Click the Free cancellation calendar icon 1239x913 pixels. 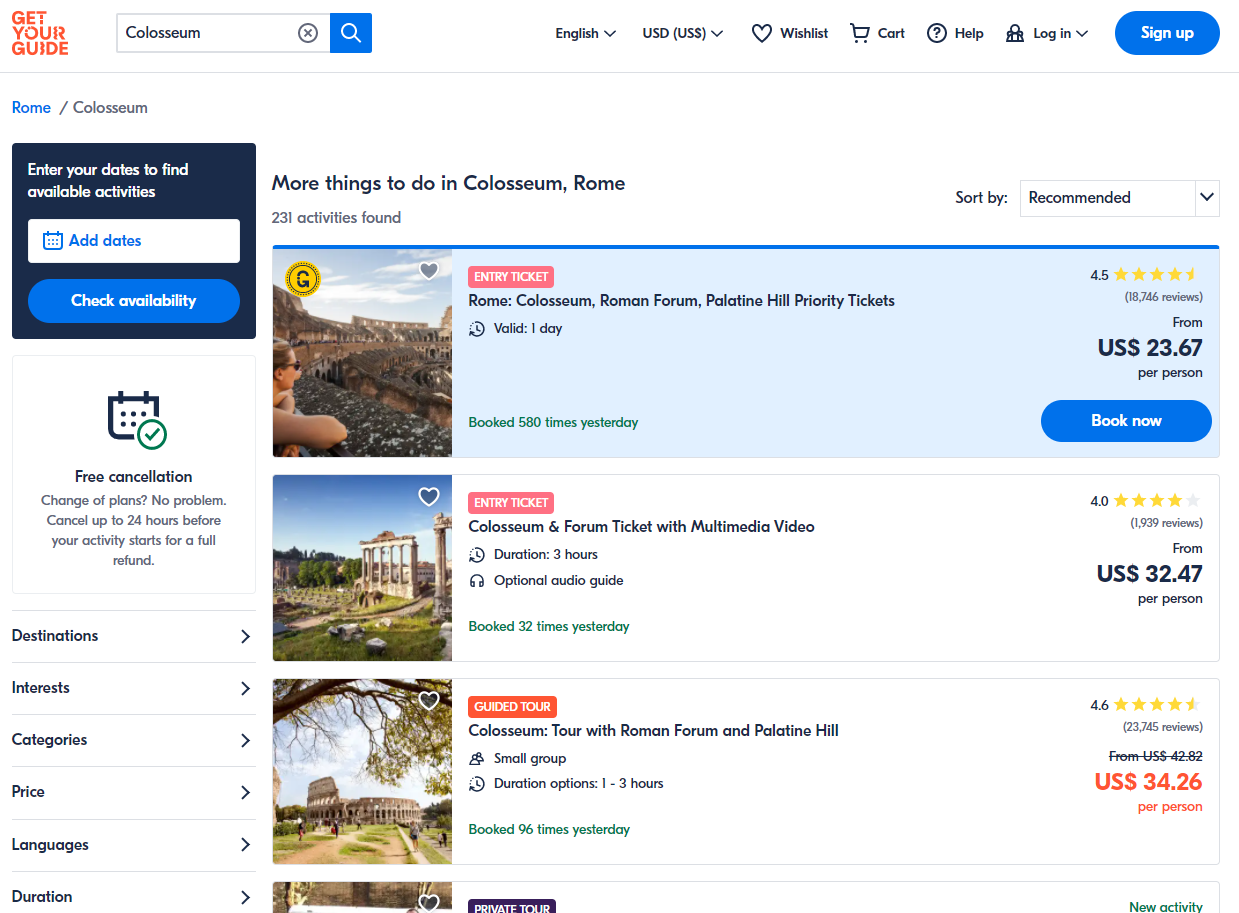137,420
